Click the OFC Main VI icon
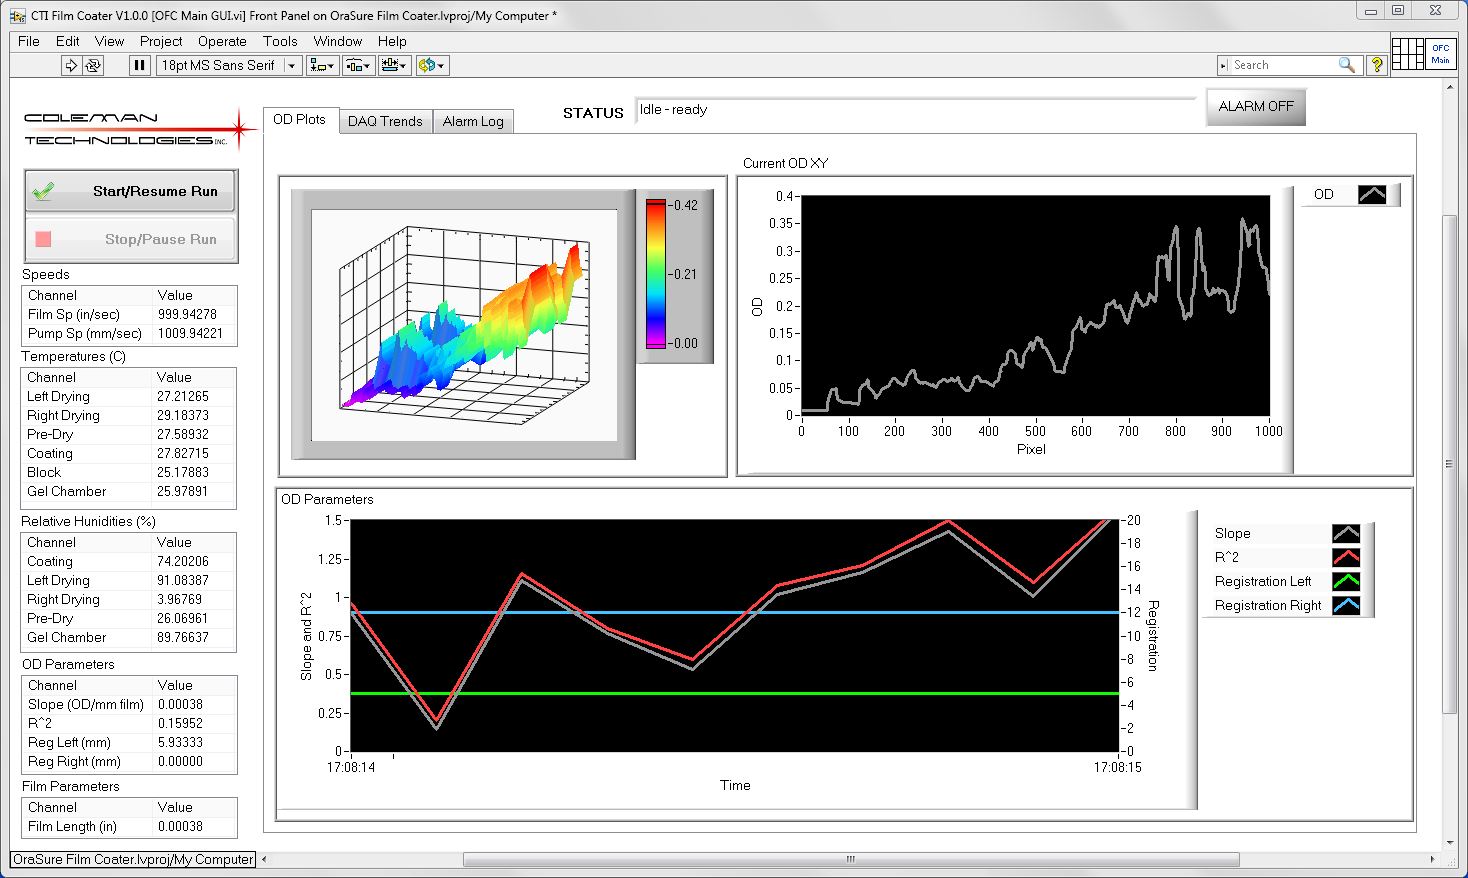This screenshot has width=1468, height=878. coord(1440,54)
